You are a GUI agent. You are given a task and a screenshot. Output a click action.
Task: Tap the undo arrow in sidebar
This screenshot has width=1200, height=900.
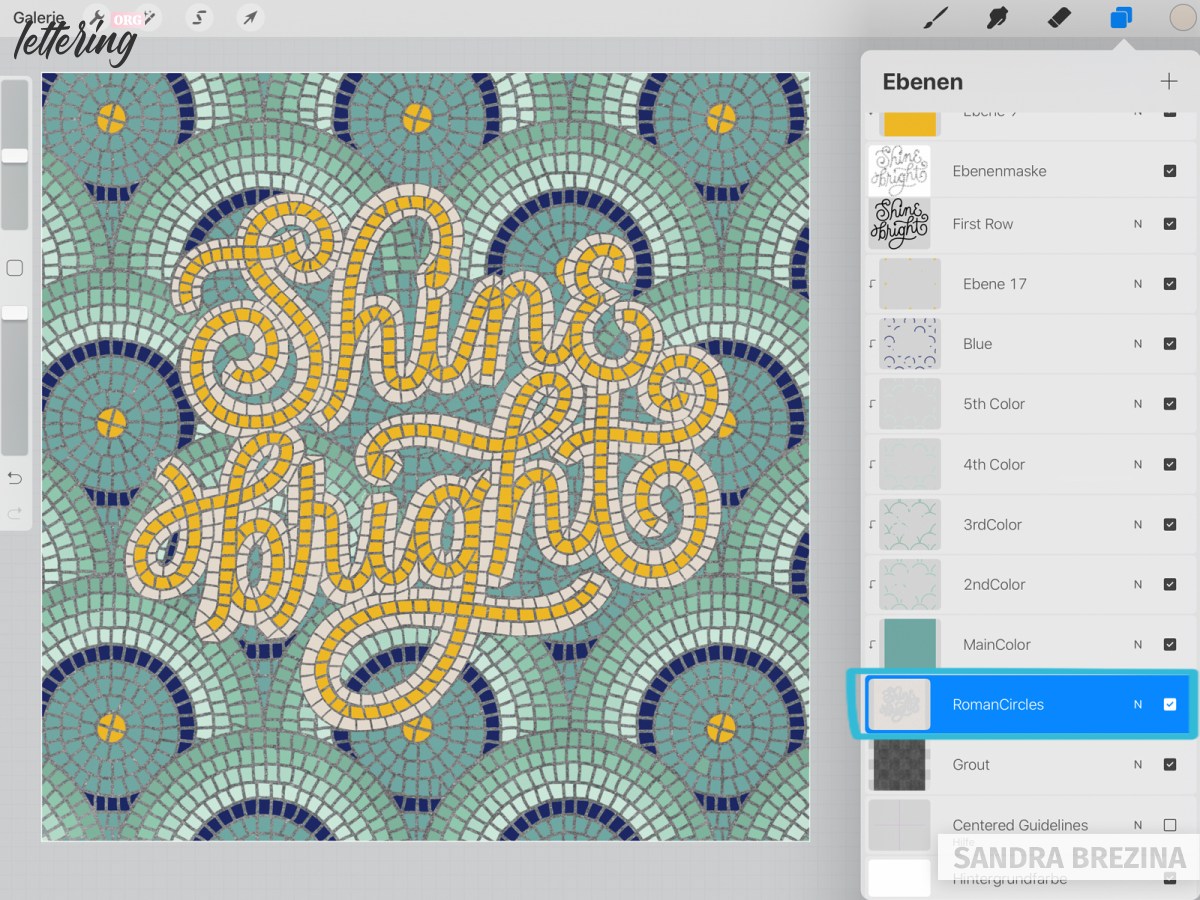[x=15, y=478]
